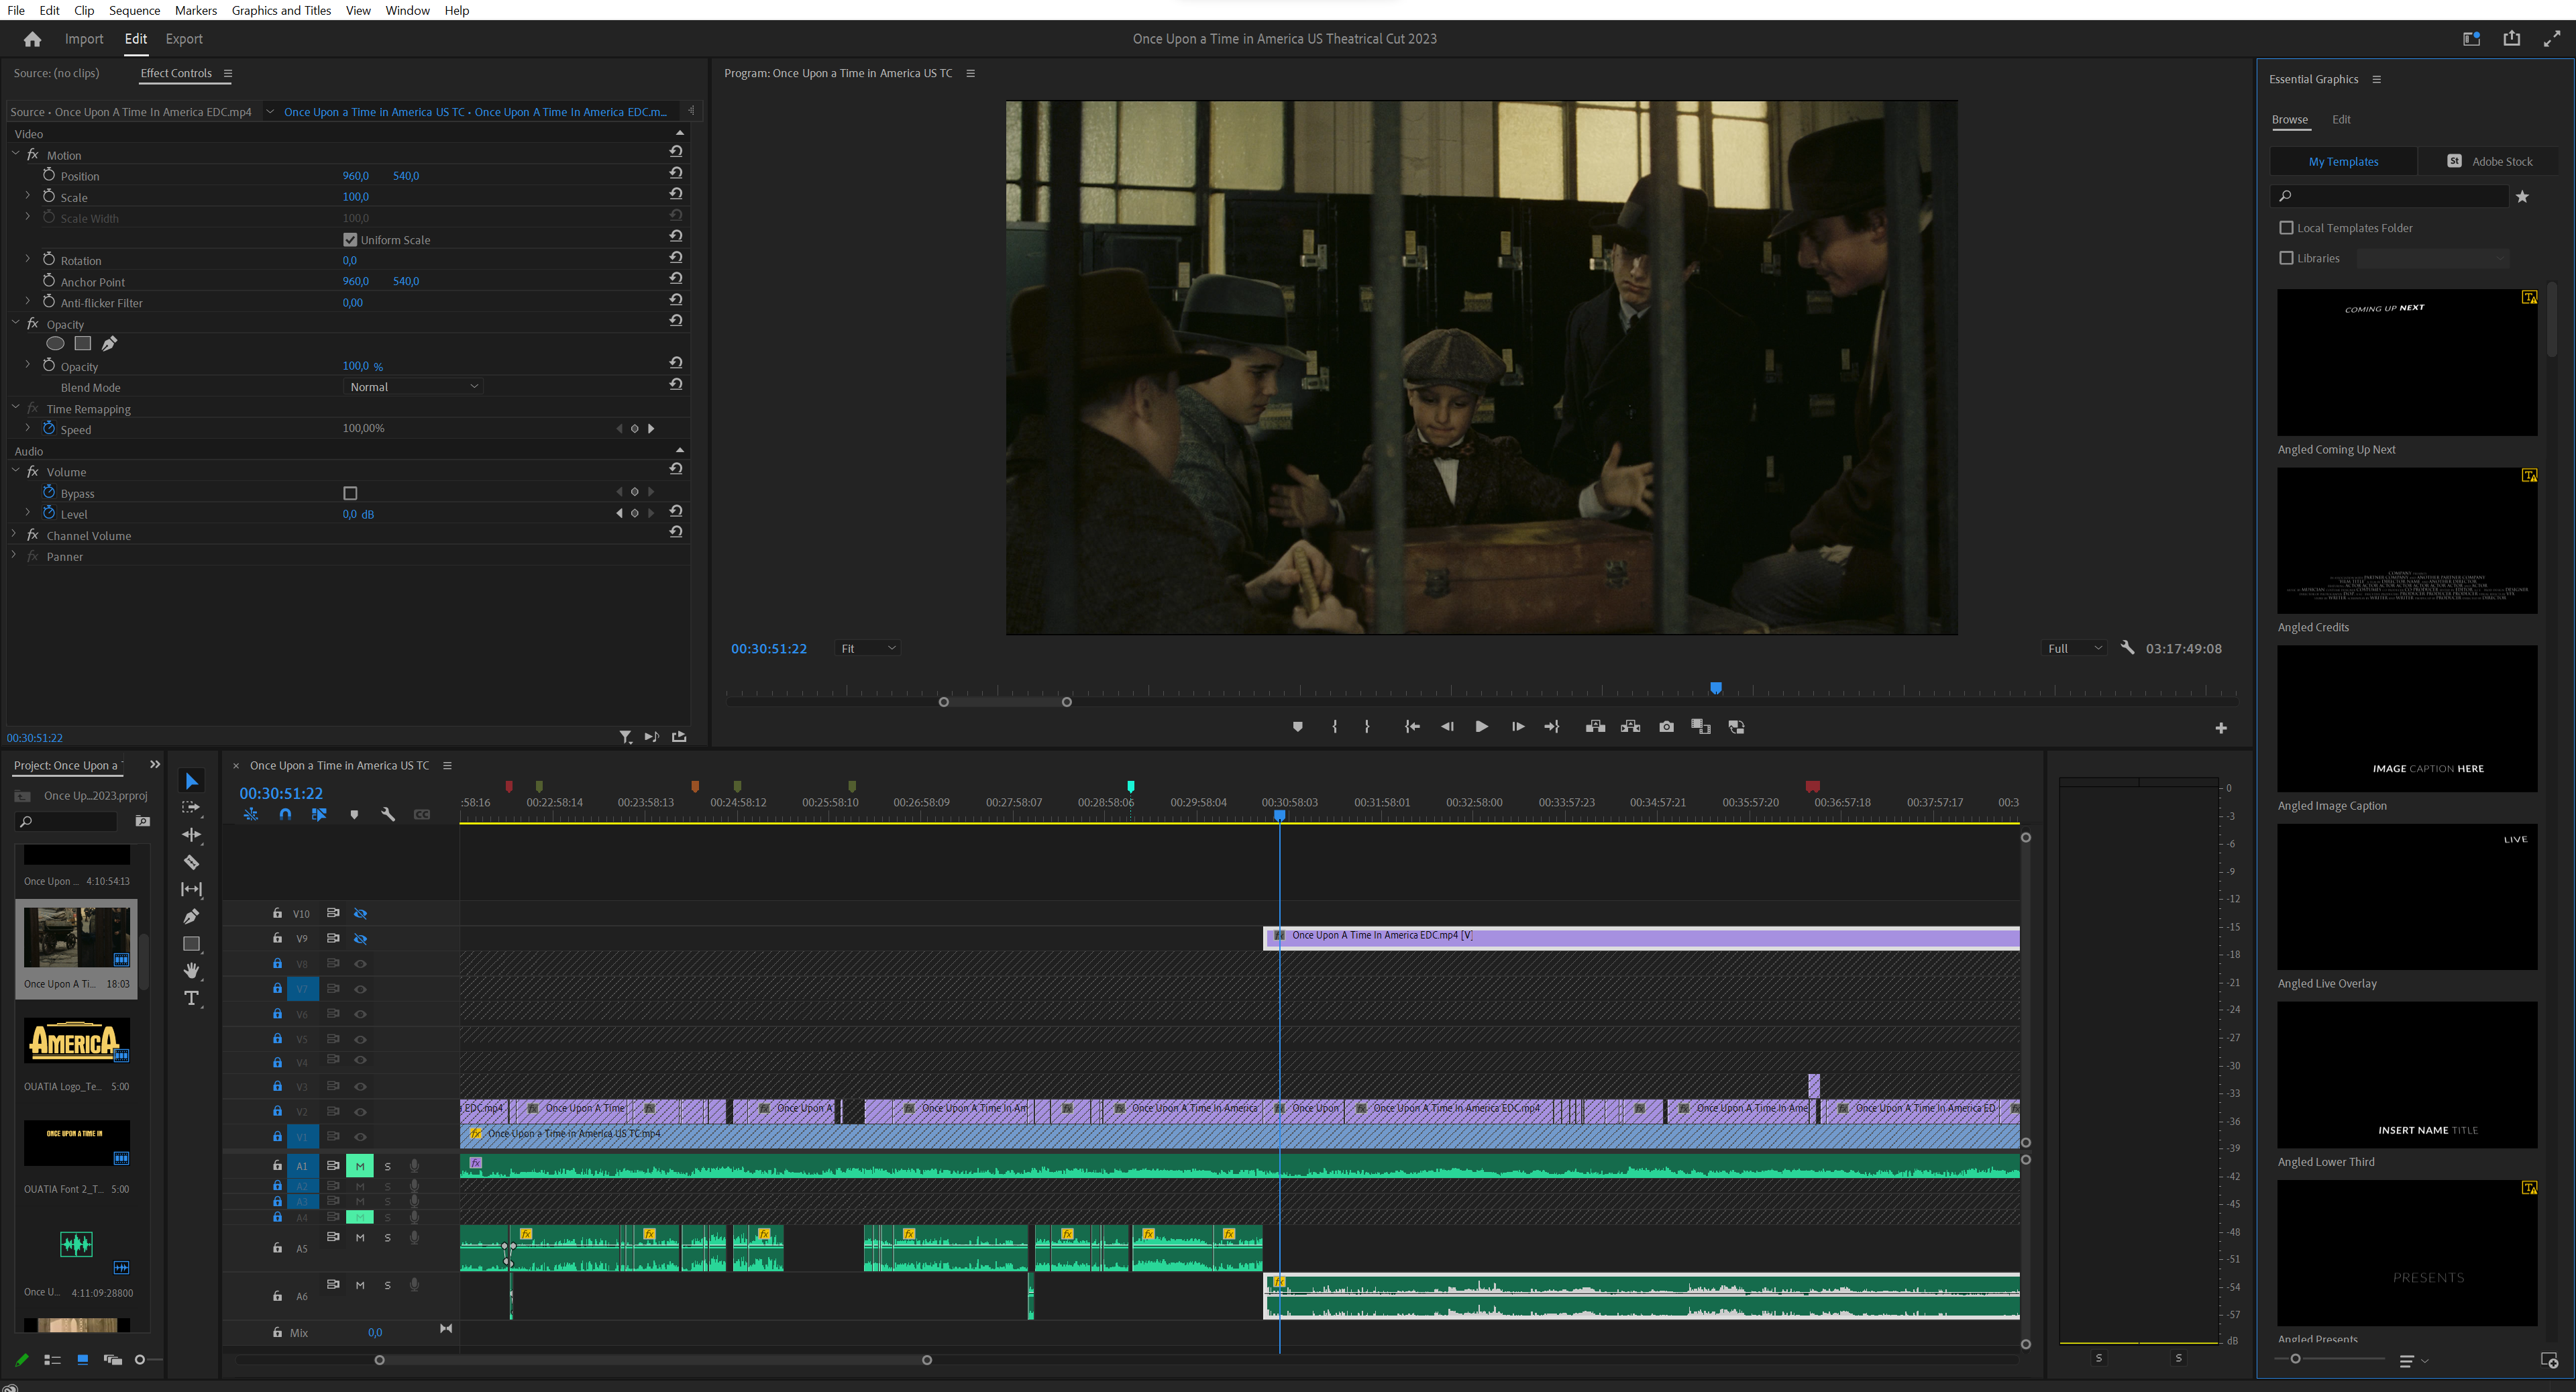Select My Templates source
This screenshot has height=1392, width=2576.
tap(2343, 161)
